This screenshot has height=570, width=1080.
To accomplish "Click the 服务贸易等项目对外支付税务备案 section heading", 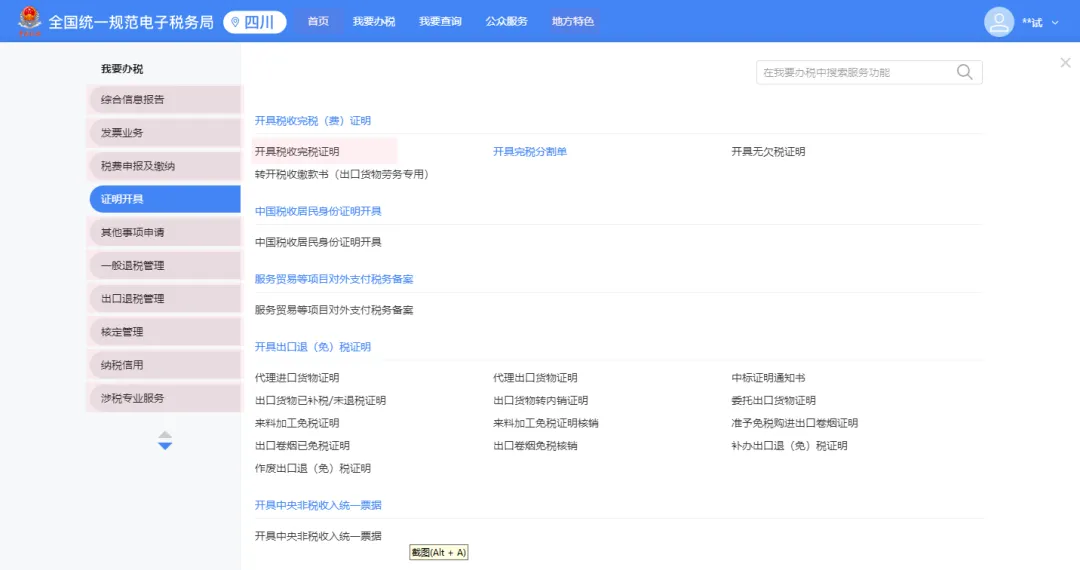I will [334, 279].
